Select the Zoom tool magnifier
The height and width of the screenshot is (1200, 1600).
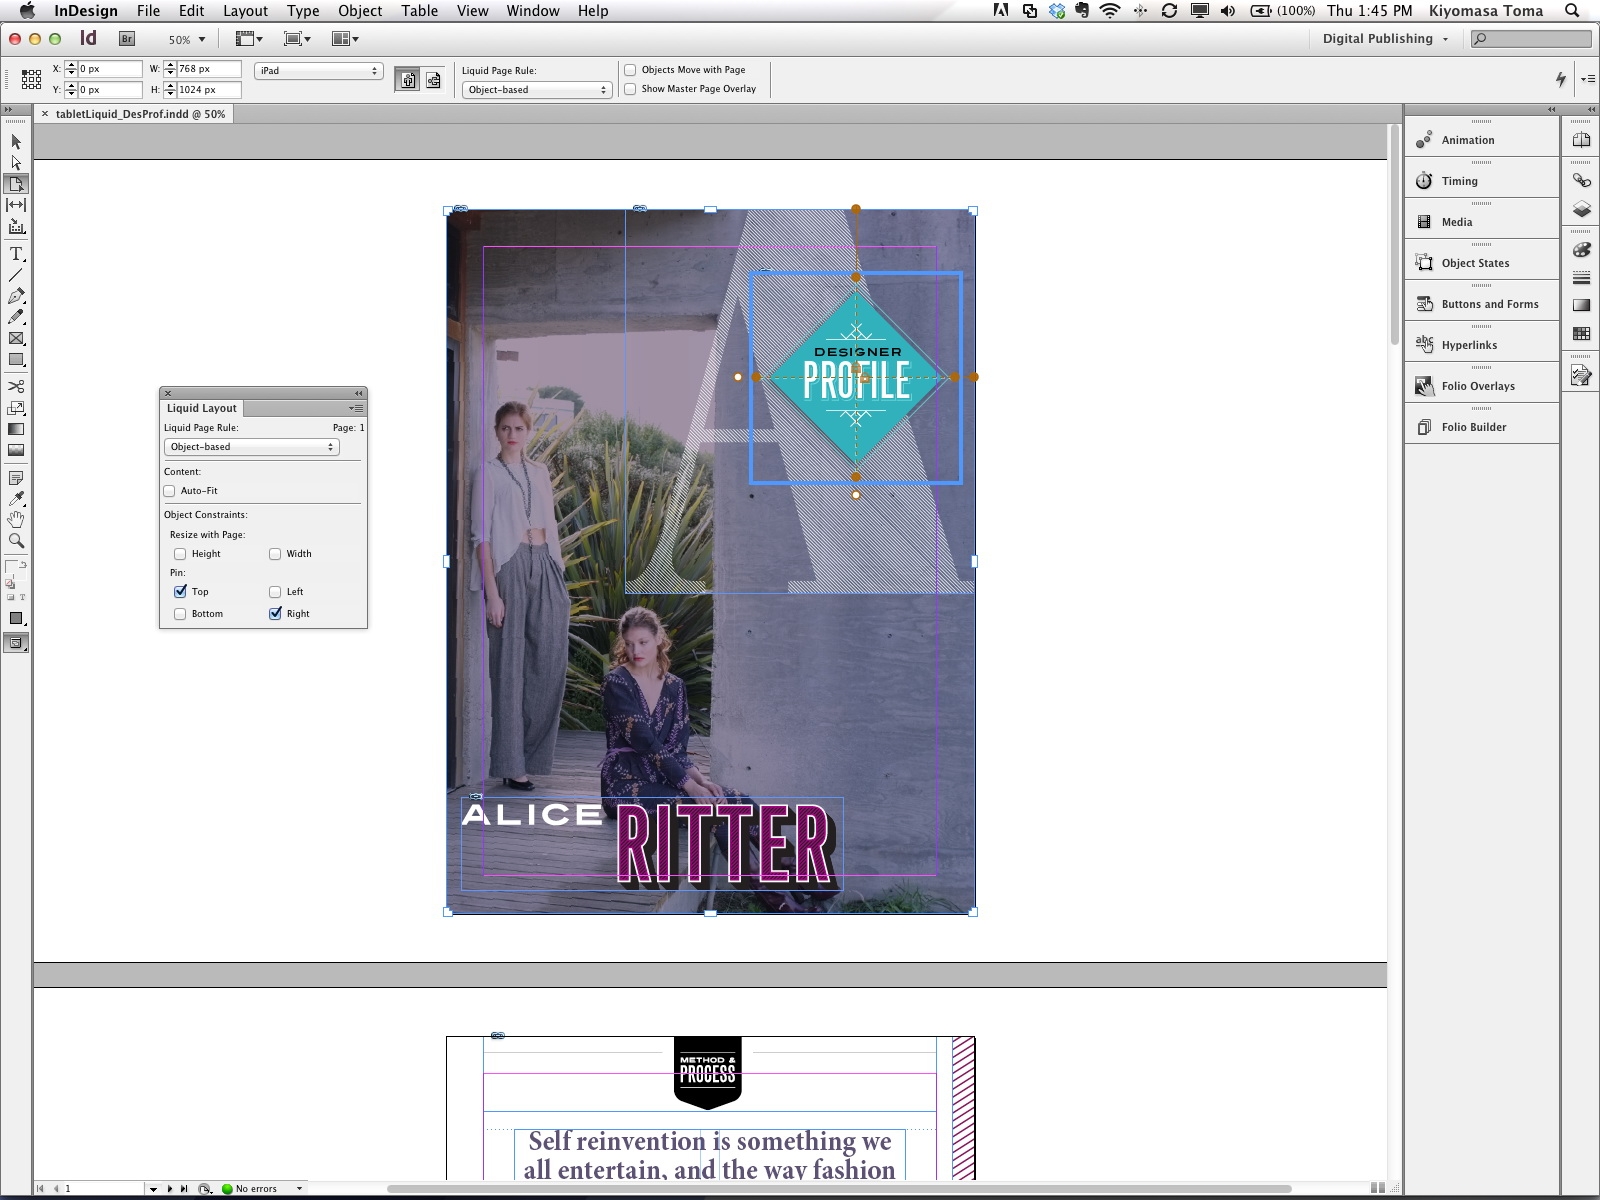tap(16, 541)
